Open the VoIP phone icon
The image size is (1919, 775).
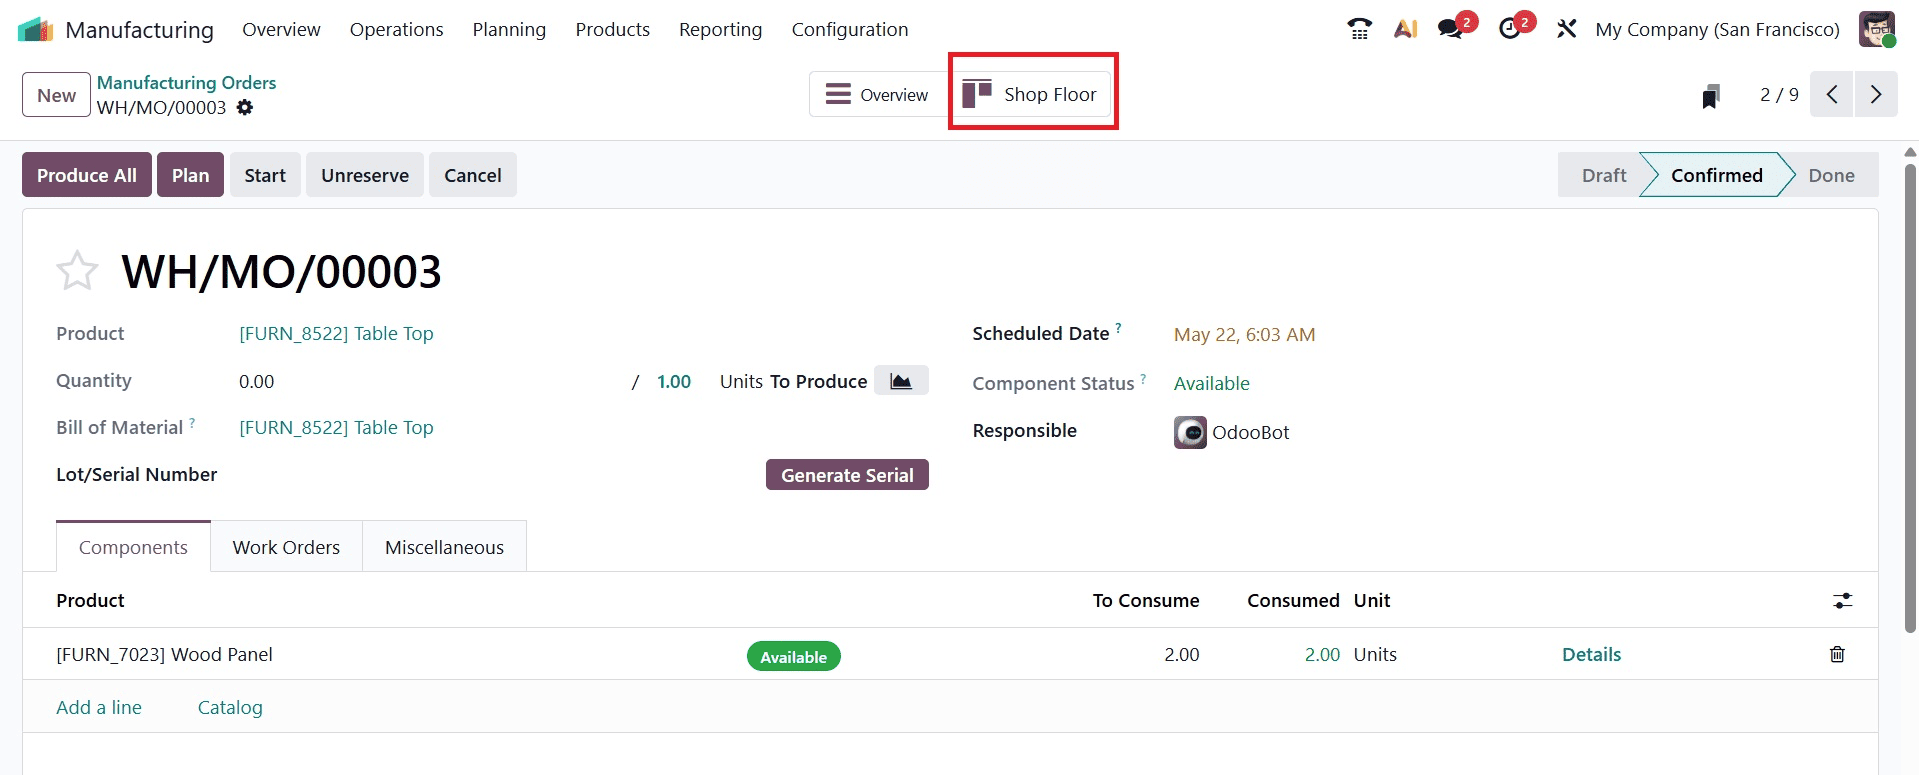[x=1359, y=29]
